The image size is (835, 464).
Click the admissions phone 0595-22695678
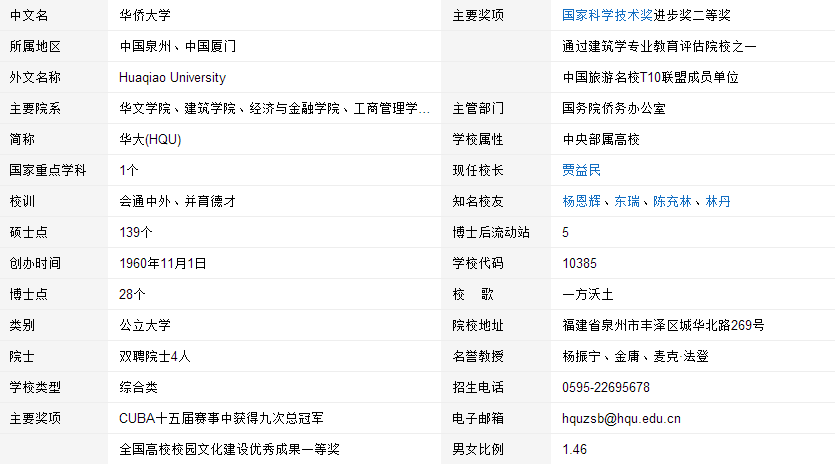click(x=606, y=387)
